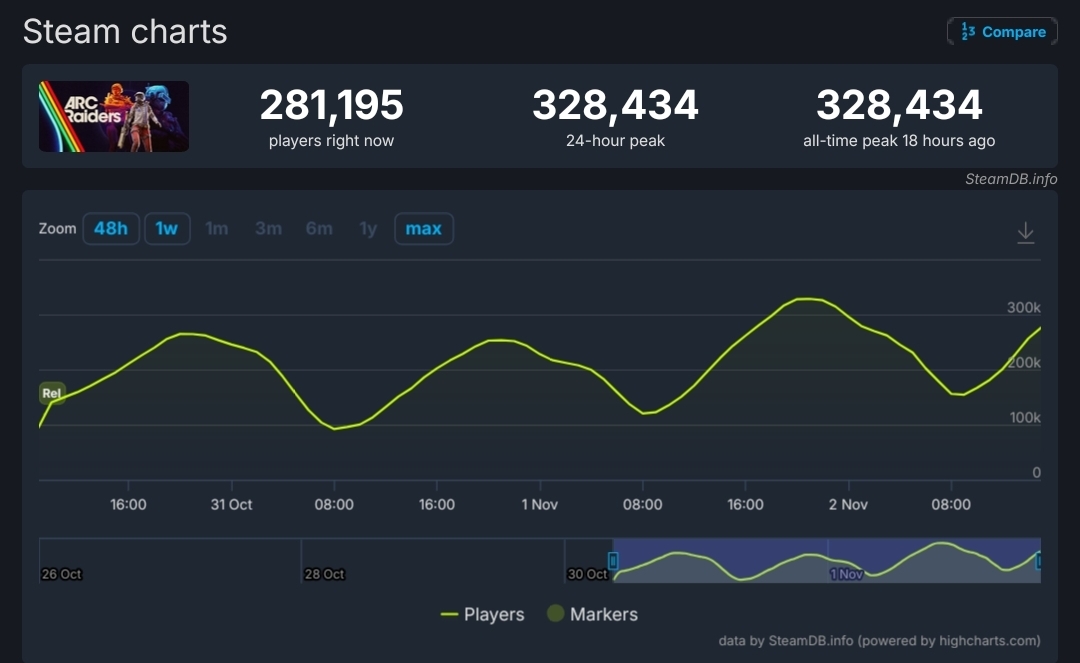Click the Zoom label
Image resolution: width=1080 pixels, height=663 pixels.
57,229
